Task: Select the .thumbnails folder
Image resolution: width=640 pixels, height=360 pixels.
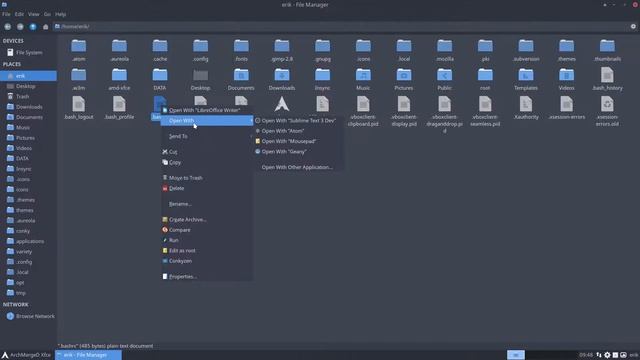Action: click(x=607, y=50)
